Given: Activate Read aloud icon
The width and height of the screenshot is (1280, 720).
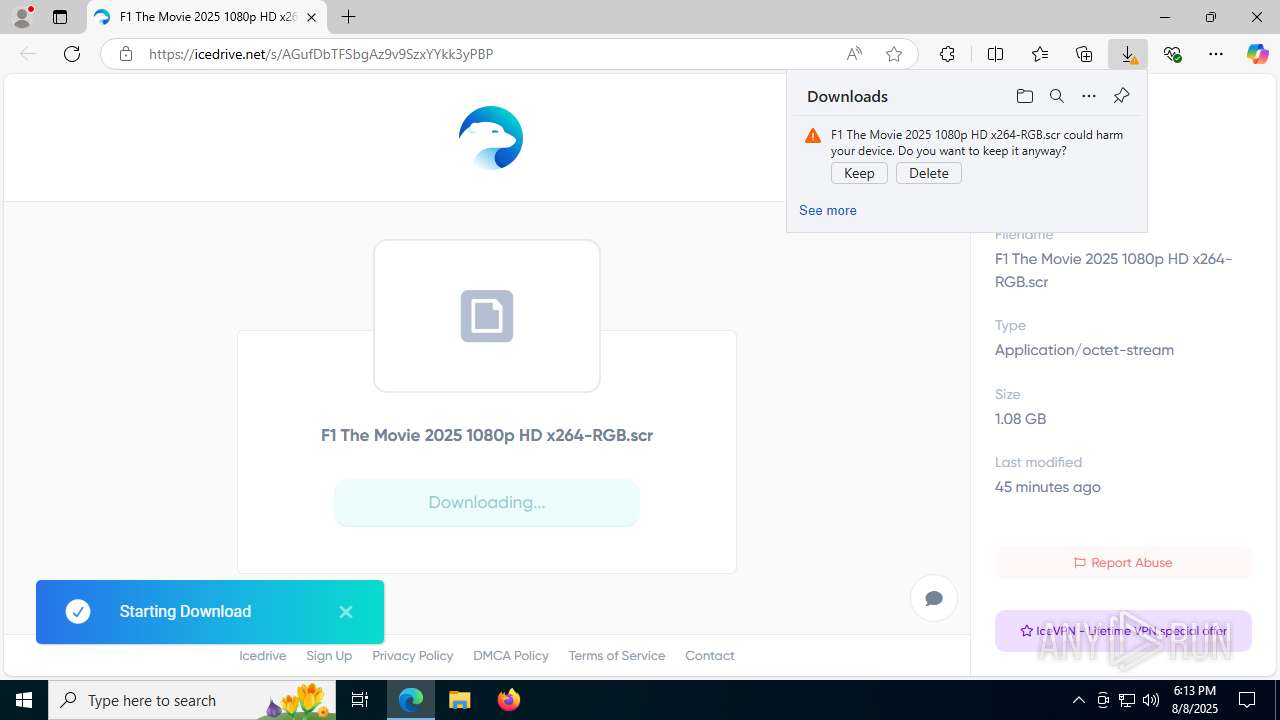Looking at the screenshot, I should click(854, 54).
